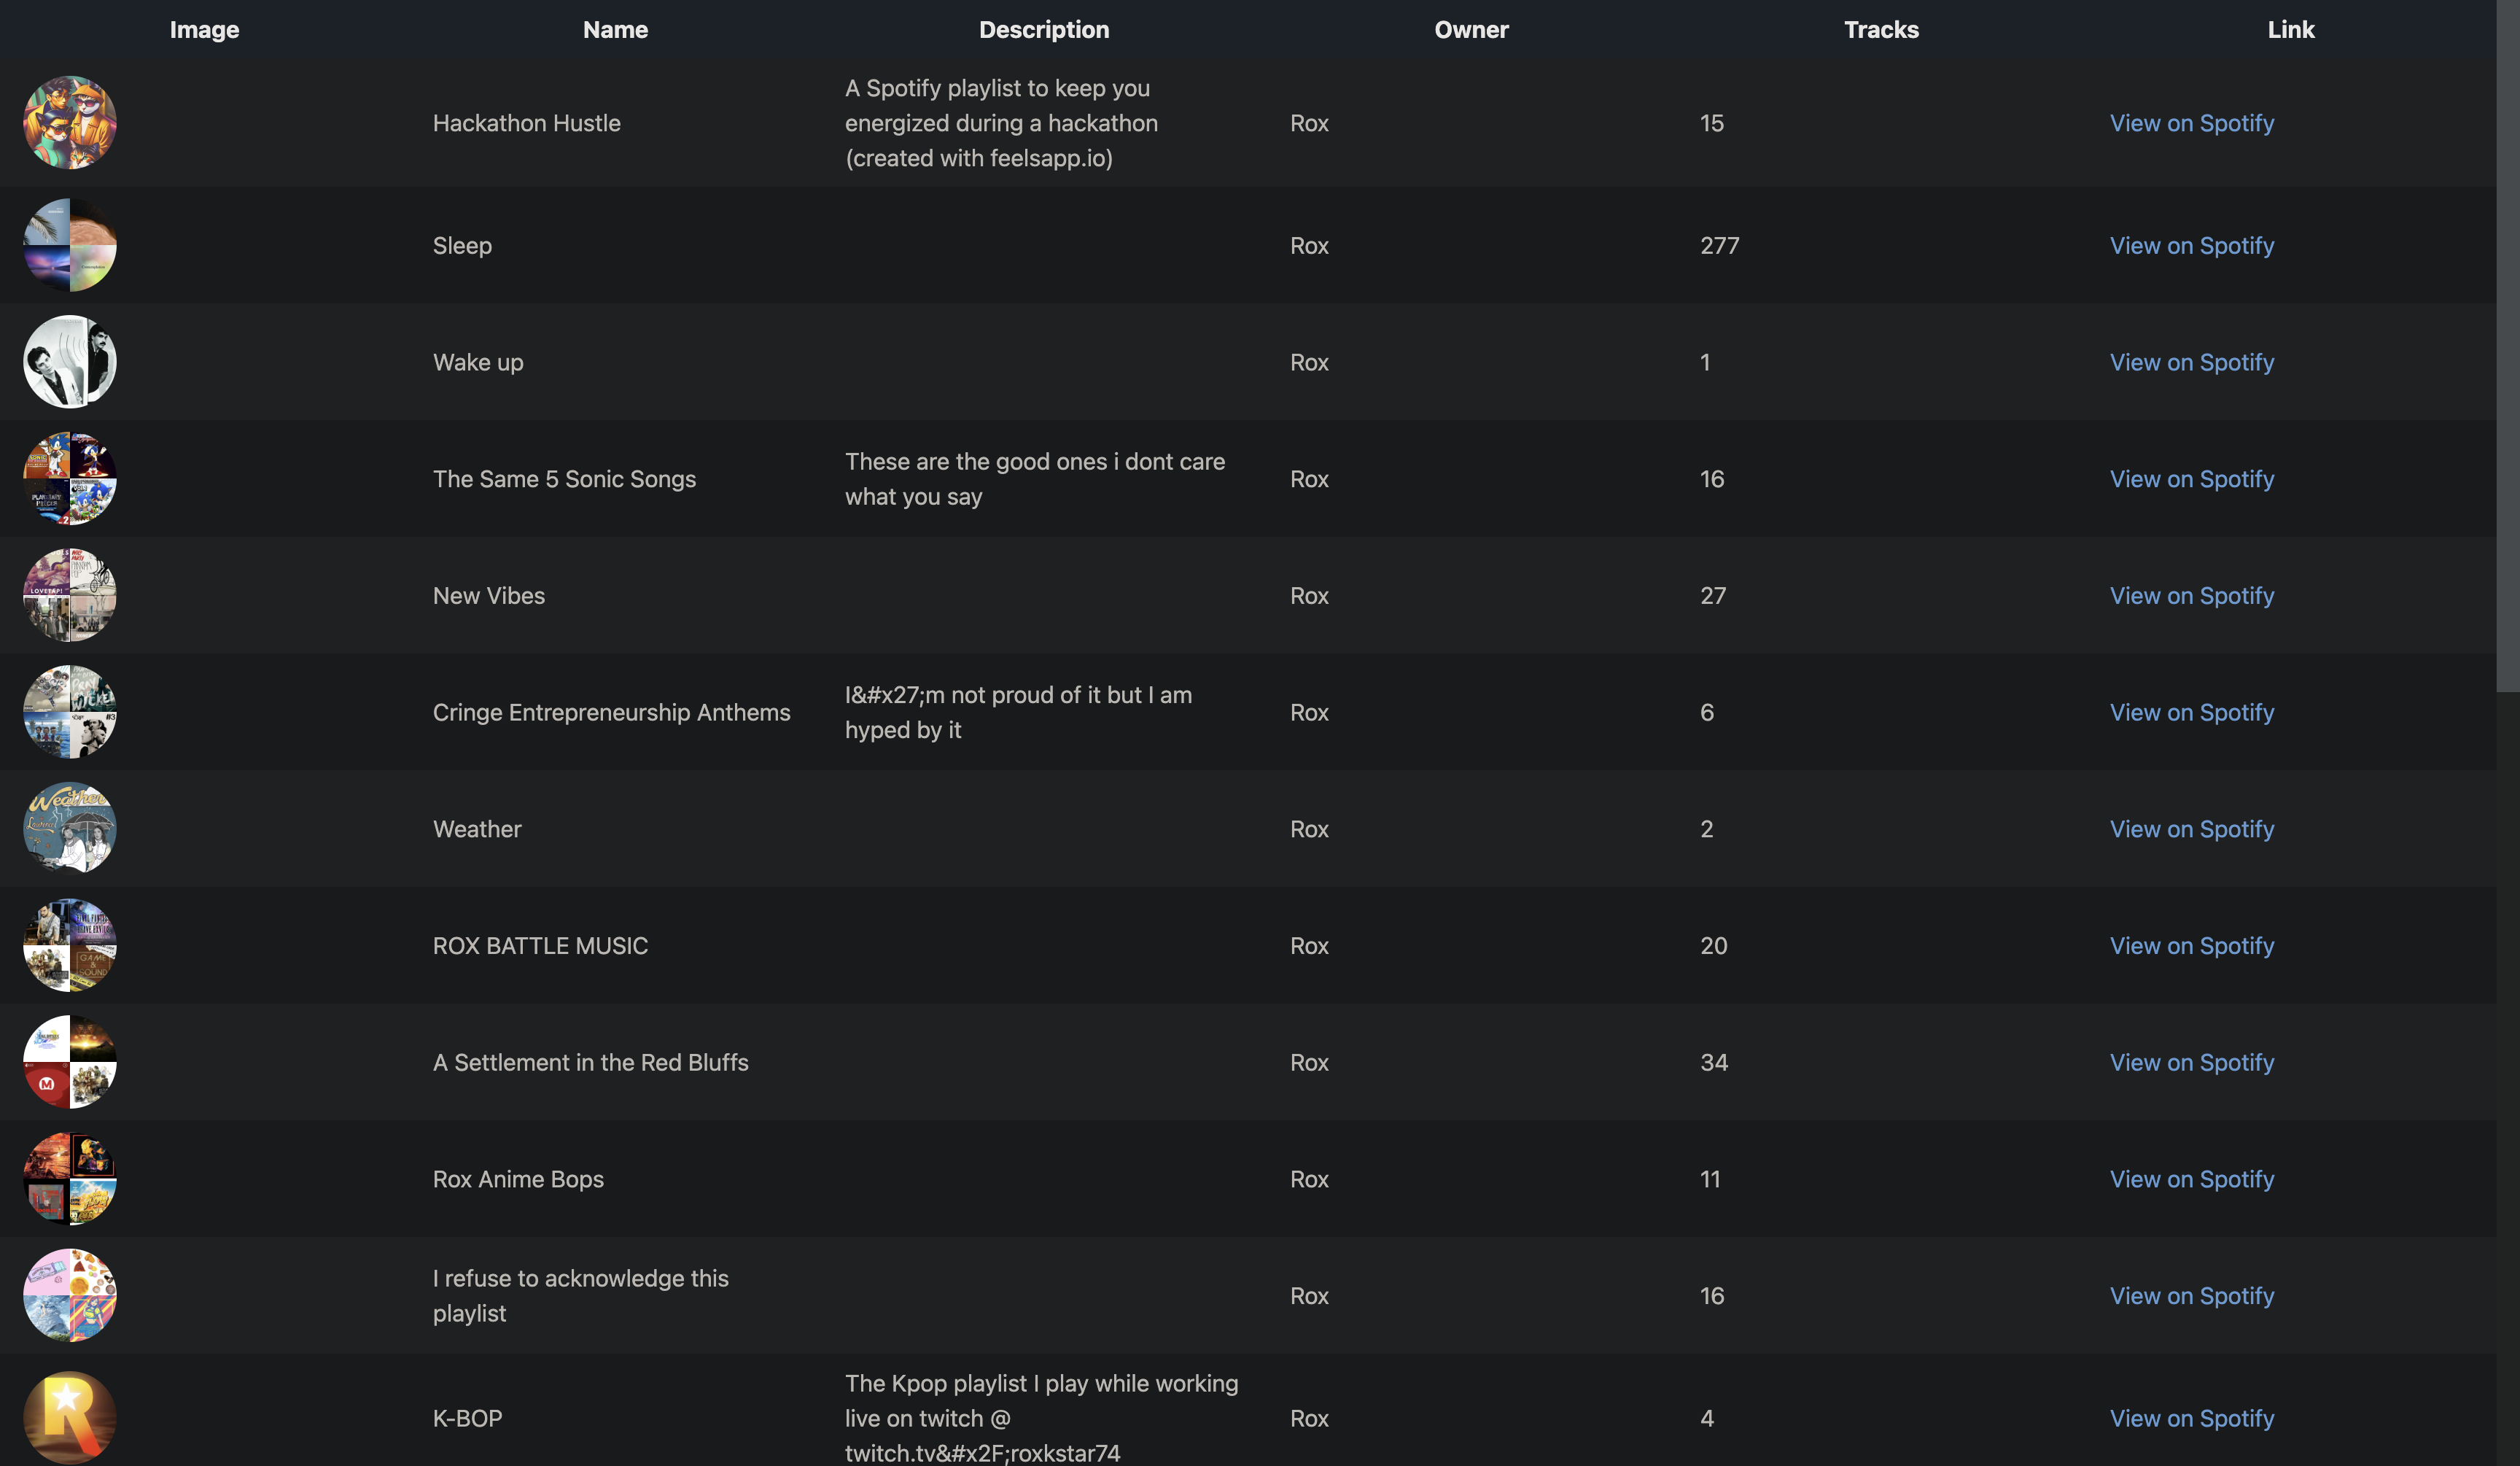Screen dimensions: 2520x1466
Task: Click the Owner column header
Action: 1471,30
